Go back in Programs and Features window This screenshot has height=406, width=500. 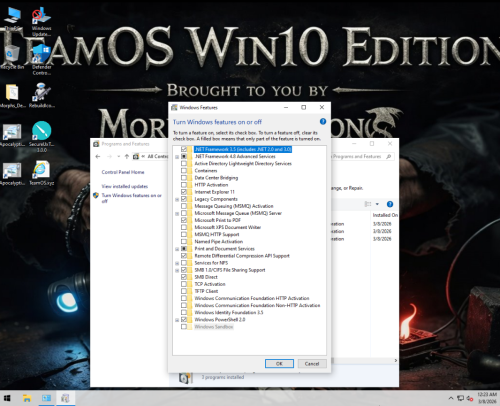[x=98, y=156]
